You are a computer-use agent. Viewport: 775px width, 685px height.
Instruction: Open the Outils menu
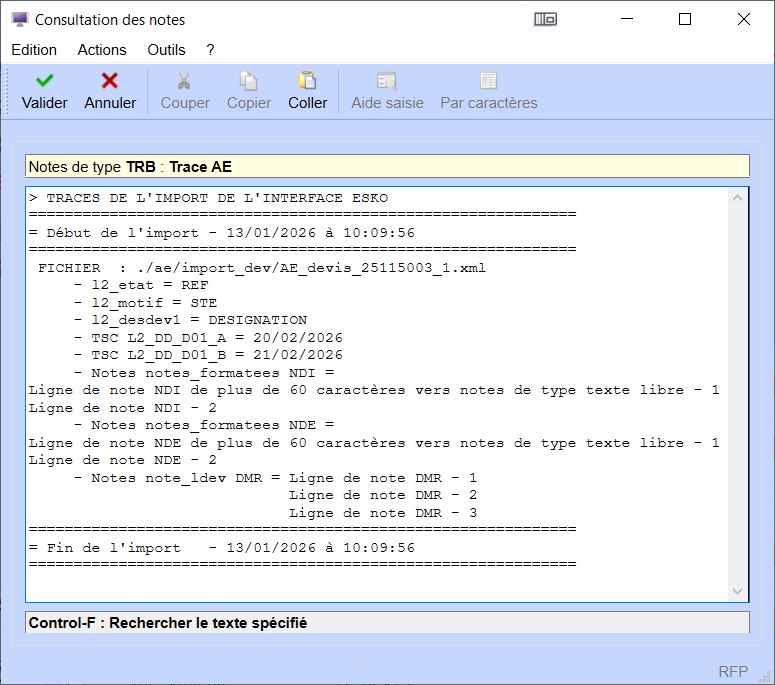166,50
